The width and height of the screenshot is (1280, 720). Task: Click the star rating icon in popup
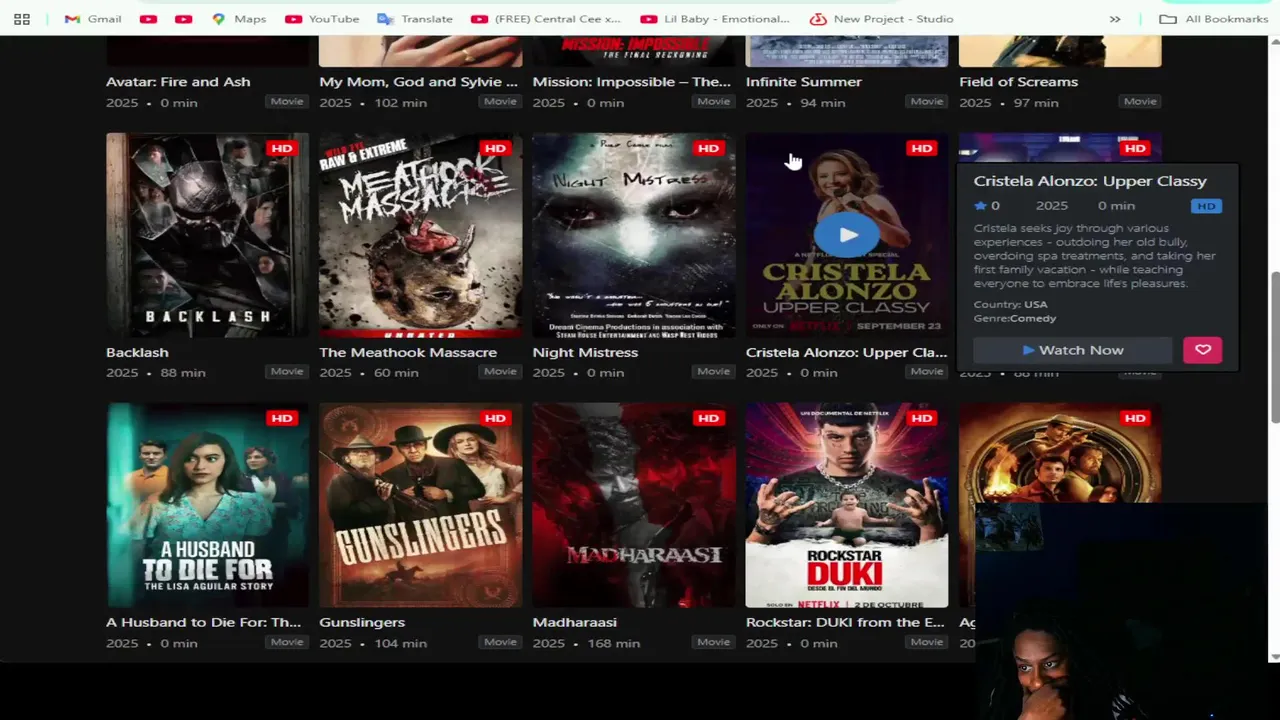pyautogui.click(x=980, y=206)
